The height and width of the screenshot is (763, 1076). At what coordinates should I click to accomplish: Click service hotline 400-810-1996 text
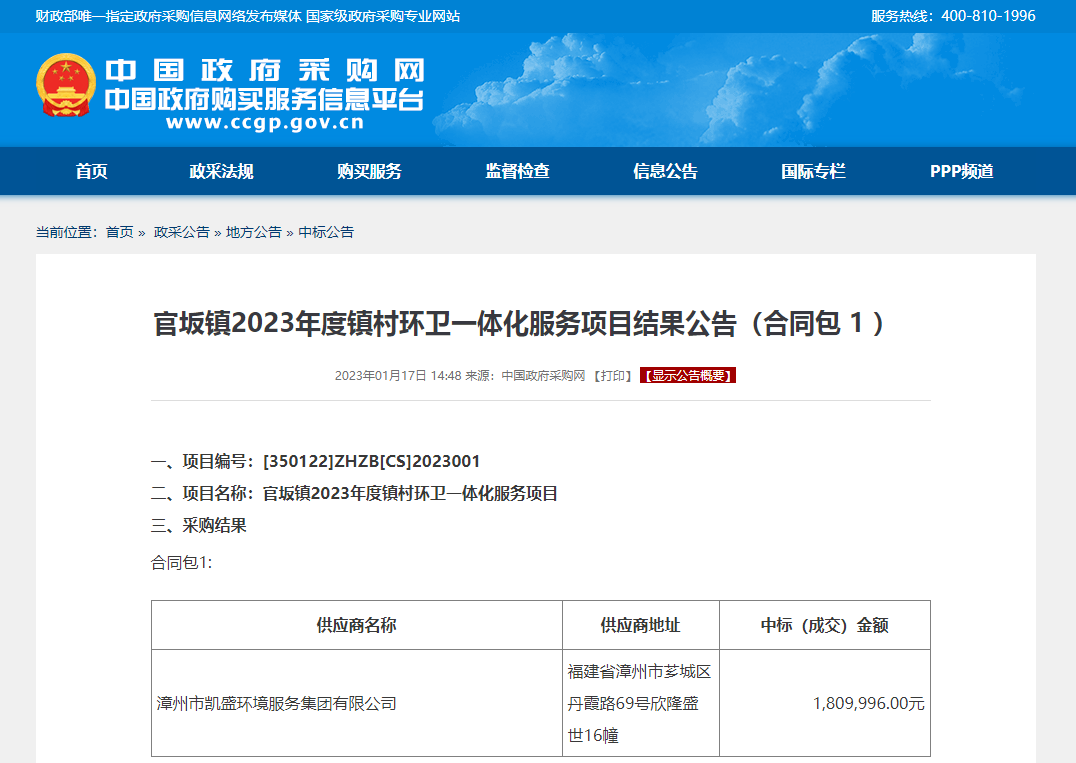point(988,16)
